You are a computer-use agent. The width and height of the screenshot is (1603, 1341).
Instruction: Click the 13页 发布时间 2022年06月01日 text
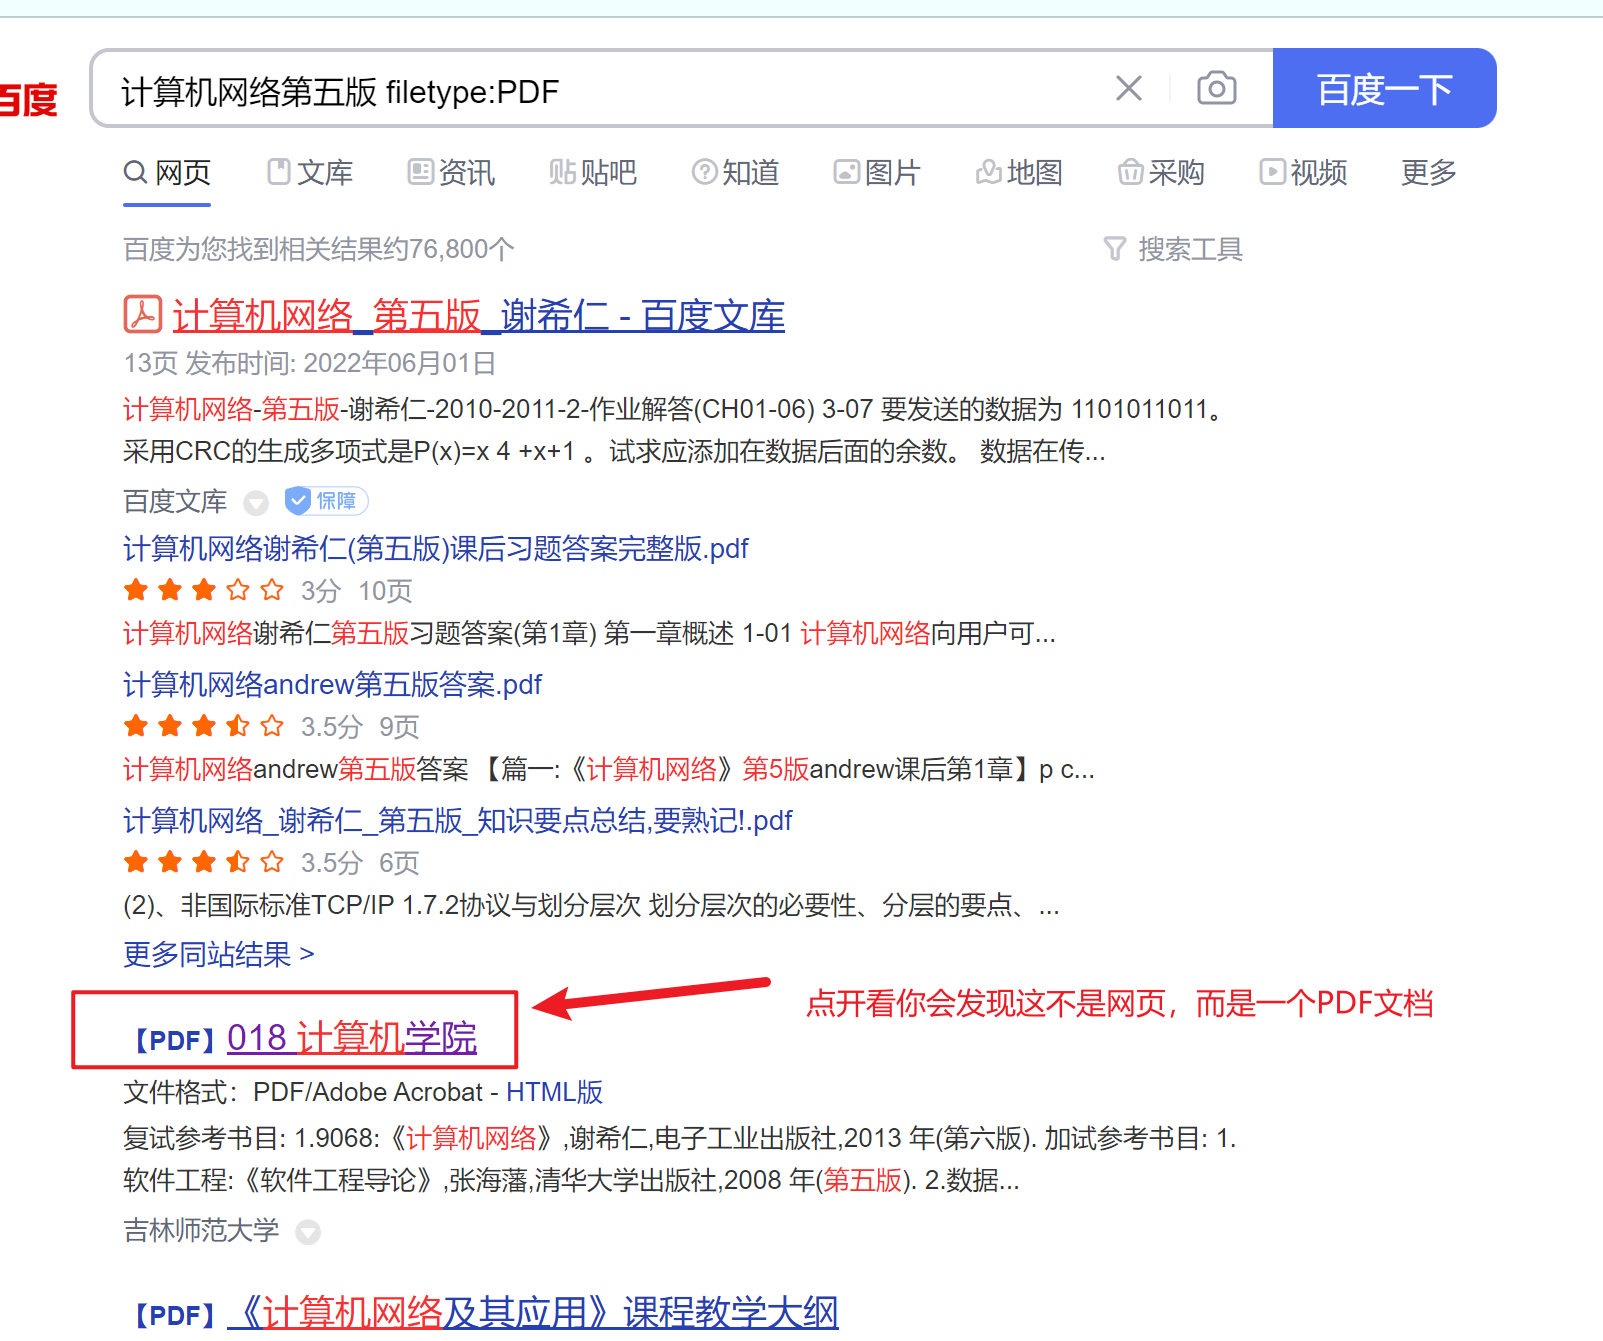pos(310,363)
